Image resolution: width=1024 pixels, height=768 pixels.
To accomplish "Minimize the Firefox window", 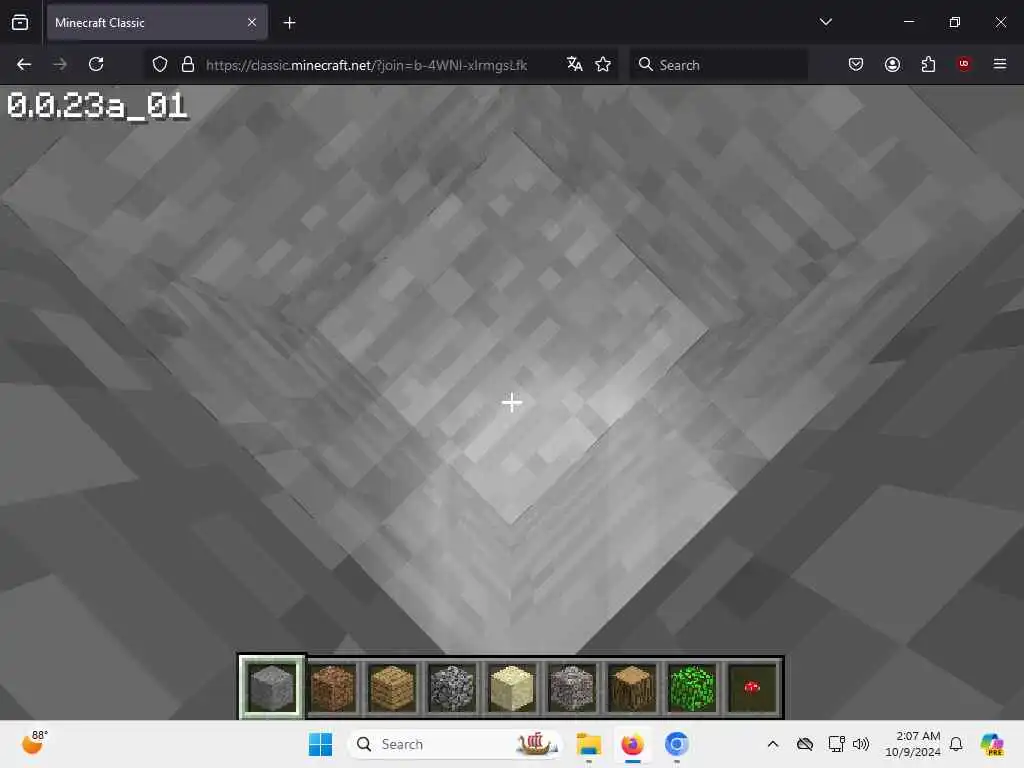I will click(908, 22).
